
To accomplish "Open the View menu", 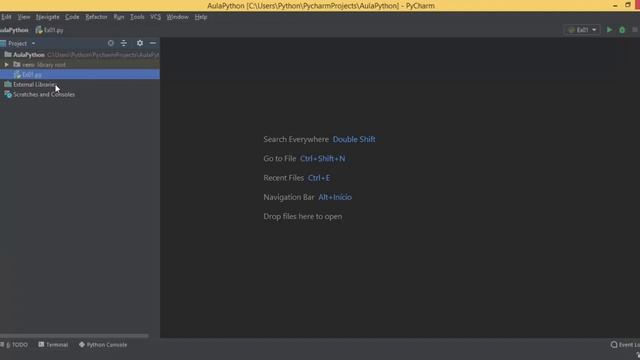I will [x=24, y=17].
